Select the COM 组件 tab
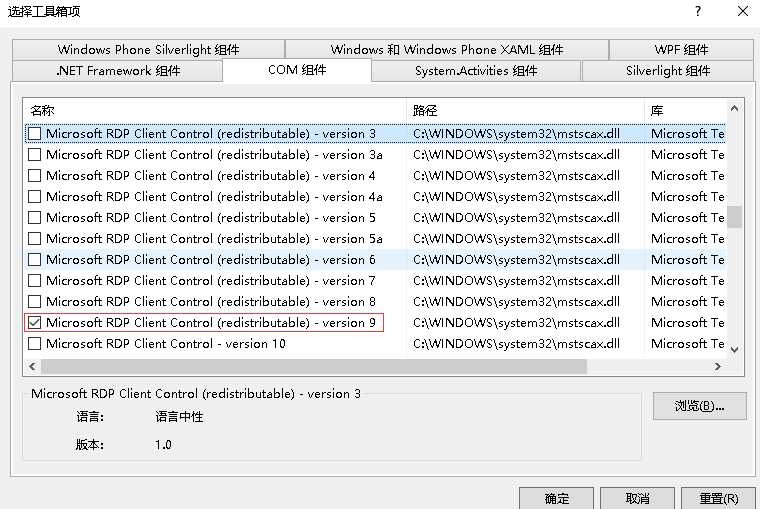Screen dimensions: 760x509 (x=297, y=70)
